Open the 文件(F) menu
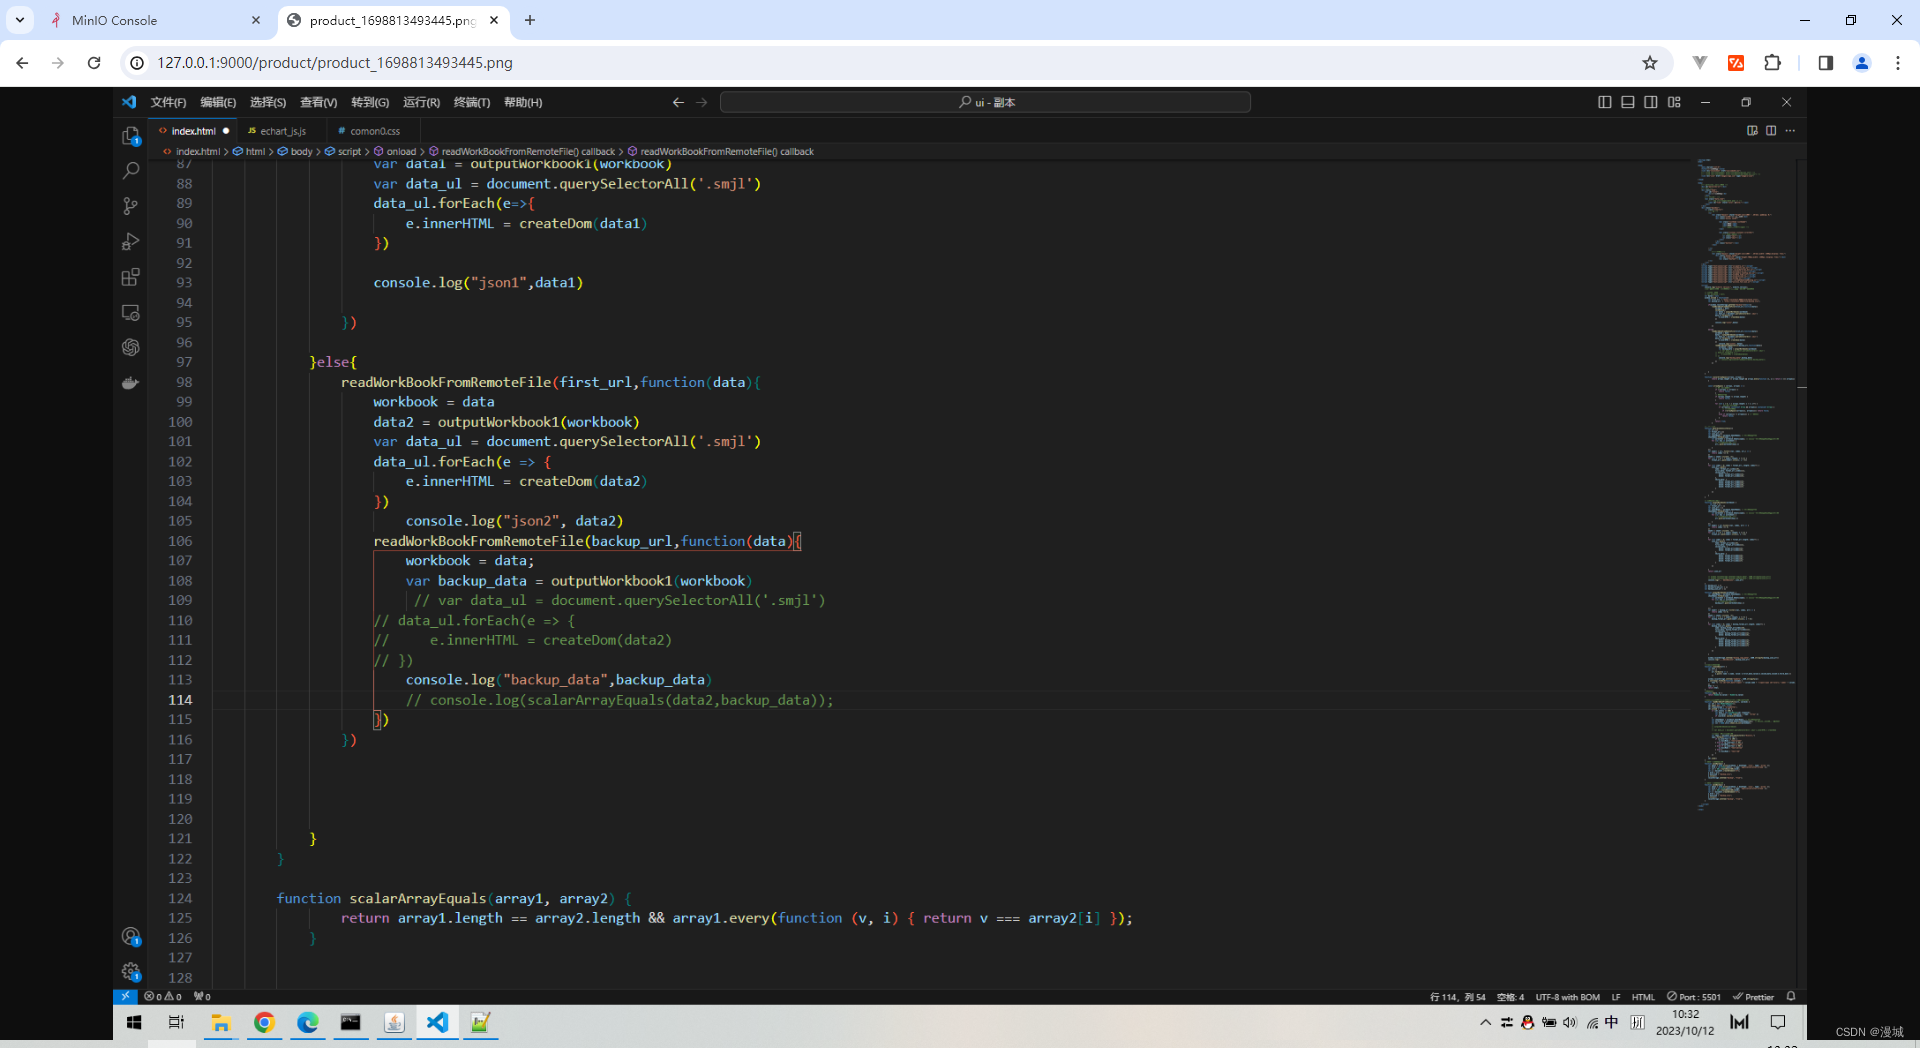The image size is (1920, 1048). click(168, 102)
